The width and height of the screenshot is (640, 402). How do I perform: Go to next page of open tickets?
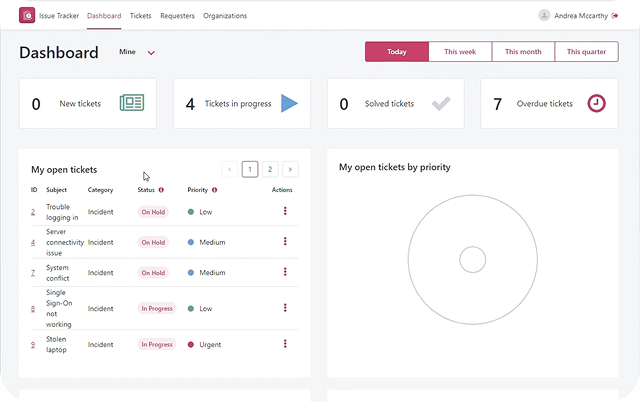pyautogui.click(x=290, y=170)
